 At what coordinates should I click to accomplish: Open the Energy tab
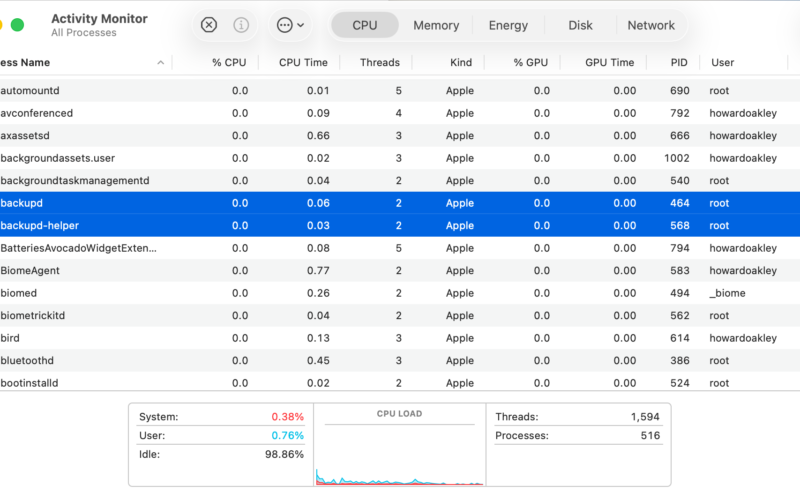(x=508, y=25)
